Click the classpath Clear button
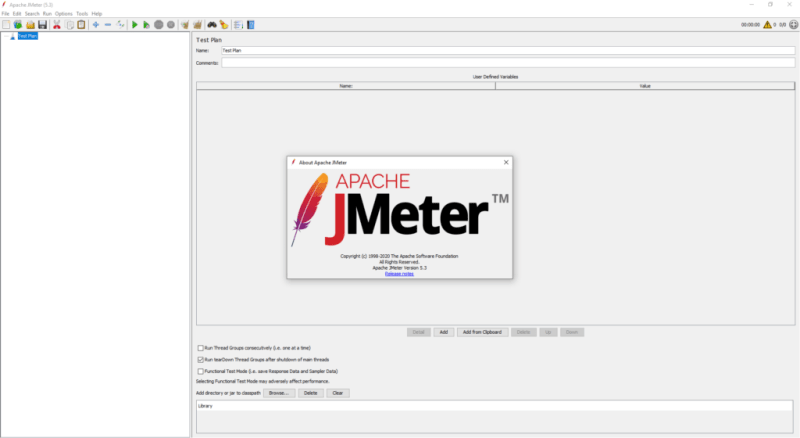Viewport: 800px width, 438px height. 338,393
